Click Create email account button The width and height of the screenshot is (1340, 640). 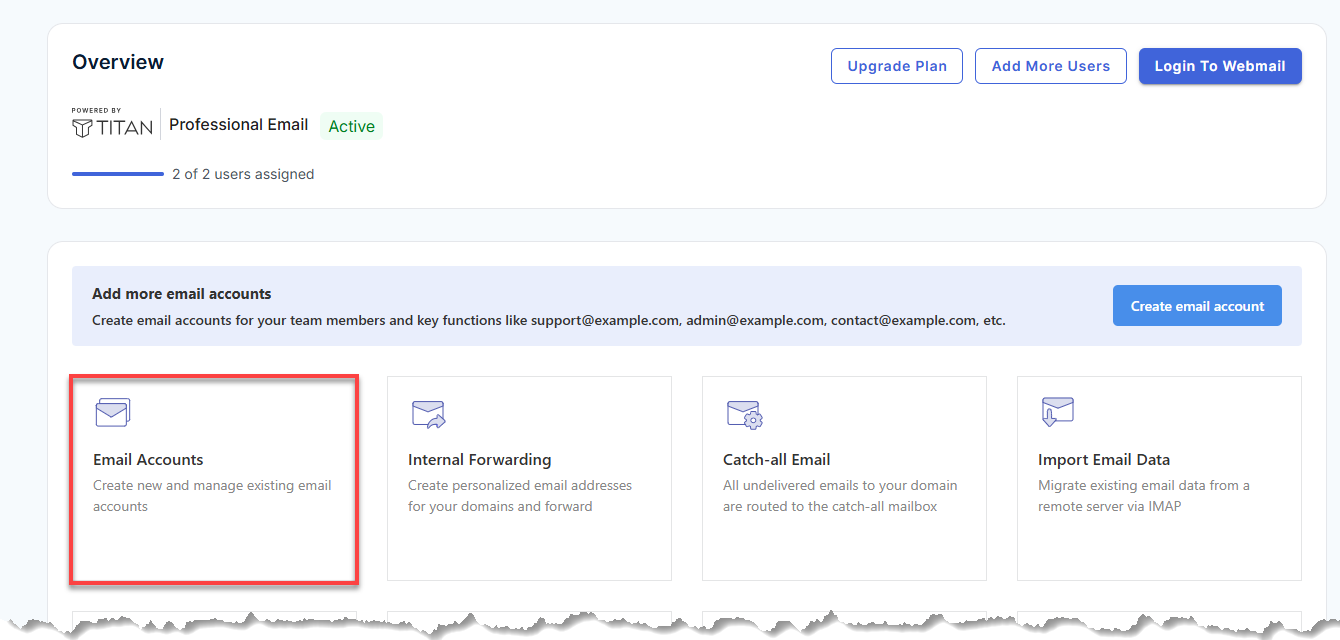pyautogui.click(x=1197, y=306)
